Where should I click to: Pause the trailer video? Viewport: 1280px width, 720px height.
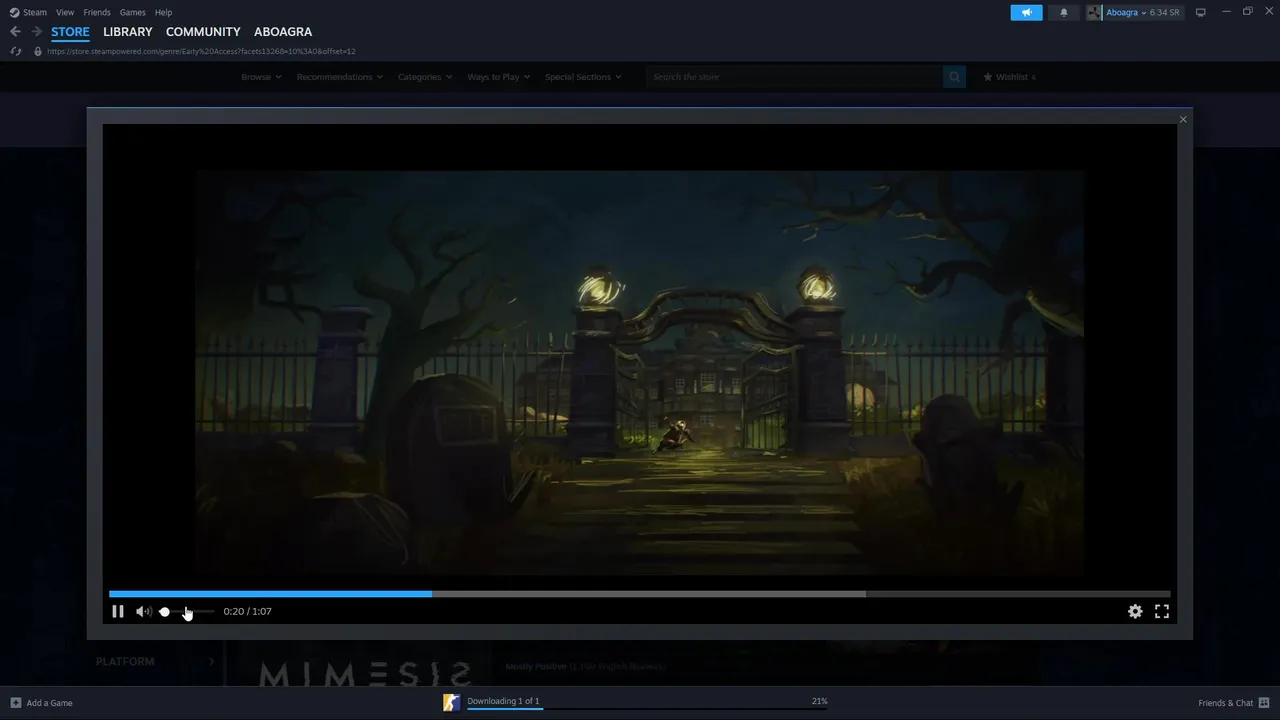pos(118,611)
